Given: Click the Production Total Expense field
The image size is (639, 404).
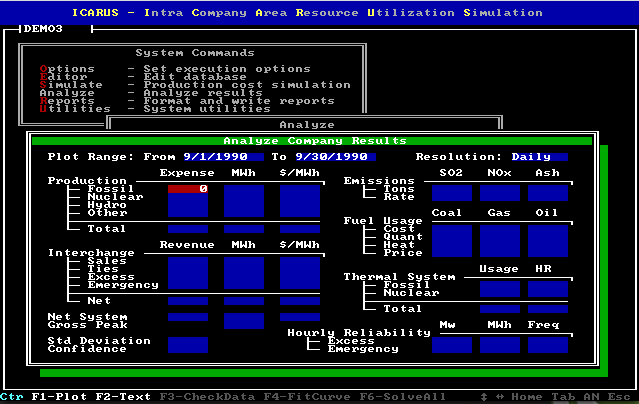Looking at the screenshot, I should pyautogui.click(x=187, y=229).
